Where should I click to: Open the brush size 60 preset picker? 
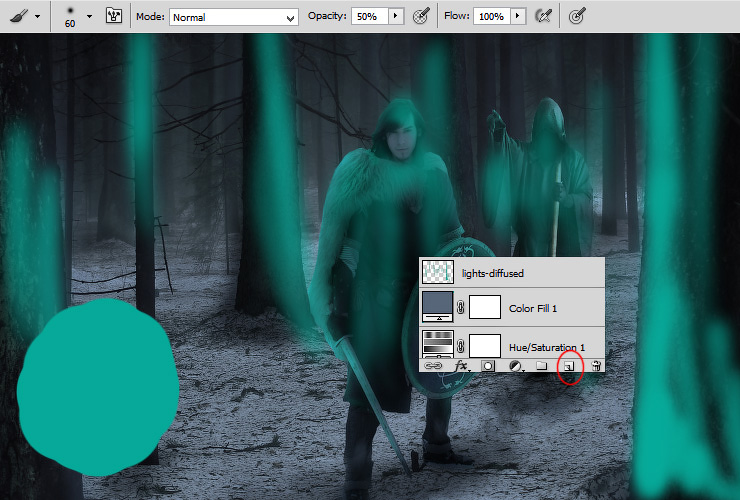pyautogui.click(x=70, y=17)
